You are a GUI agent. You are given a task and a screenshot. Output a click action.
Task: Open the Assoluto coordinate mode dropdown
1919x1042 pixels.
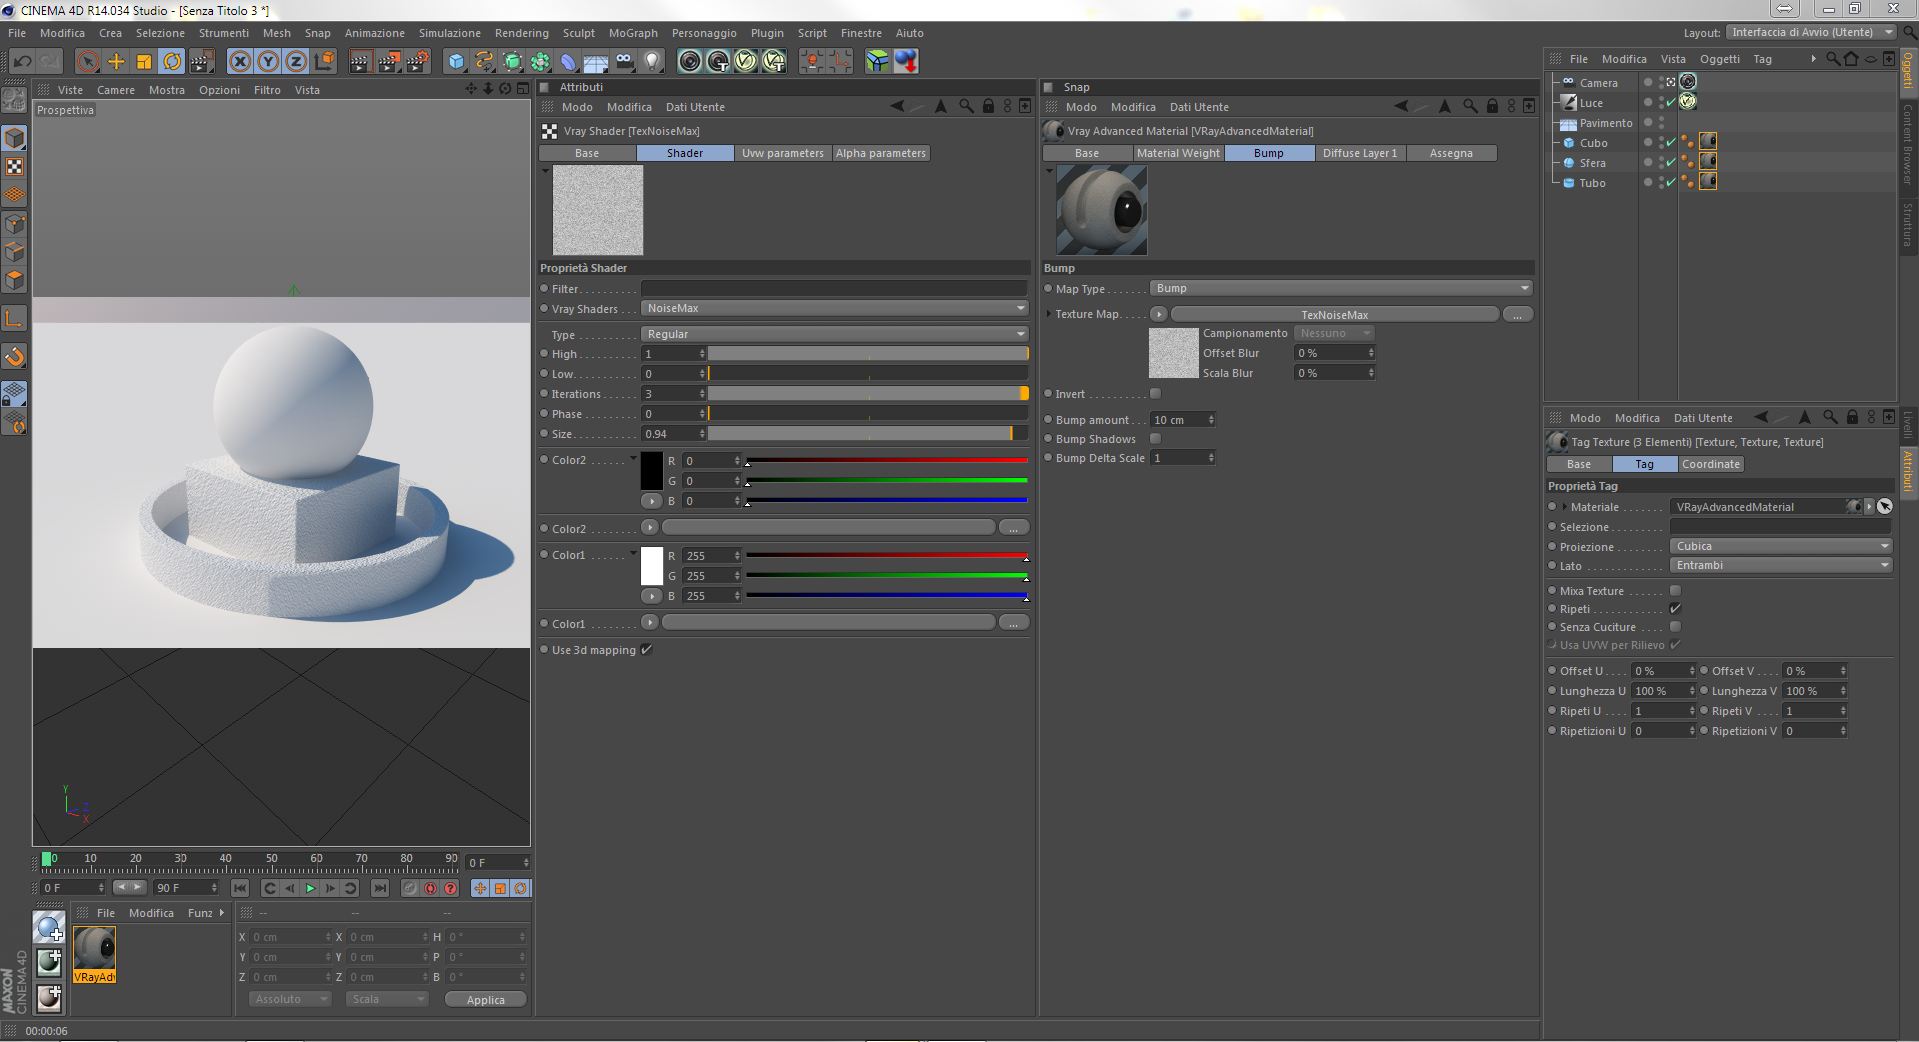[289, 999]
